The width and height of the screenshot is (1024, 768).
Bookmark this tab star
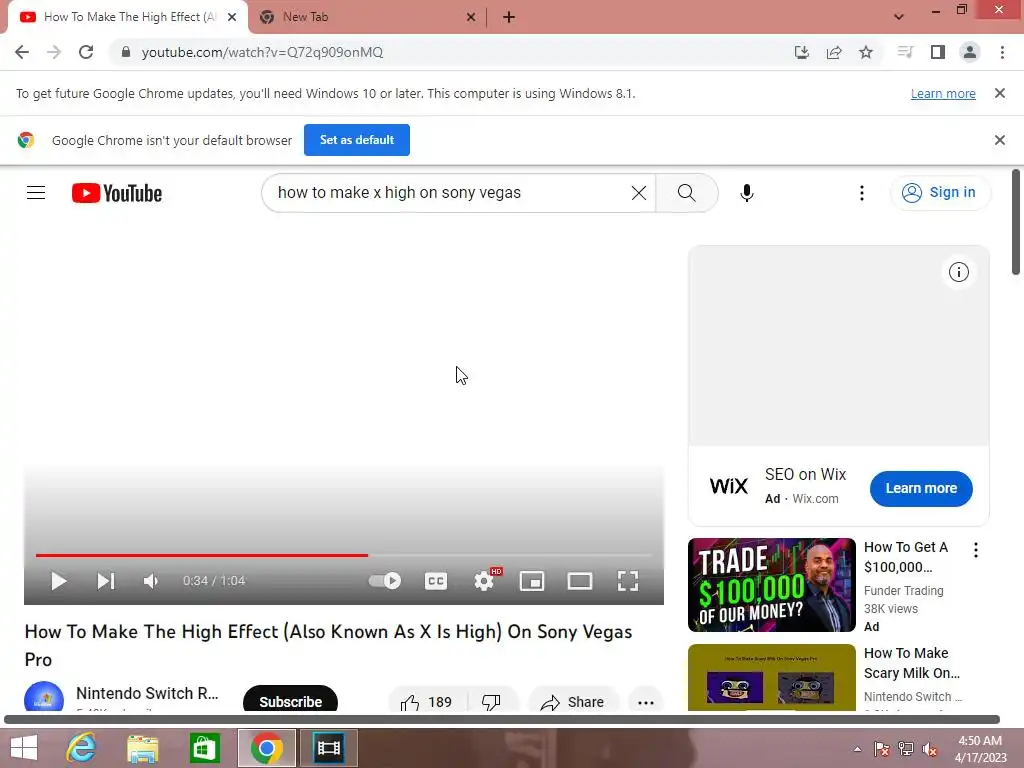866,52
